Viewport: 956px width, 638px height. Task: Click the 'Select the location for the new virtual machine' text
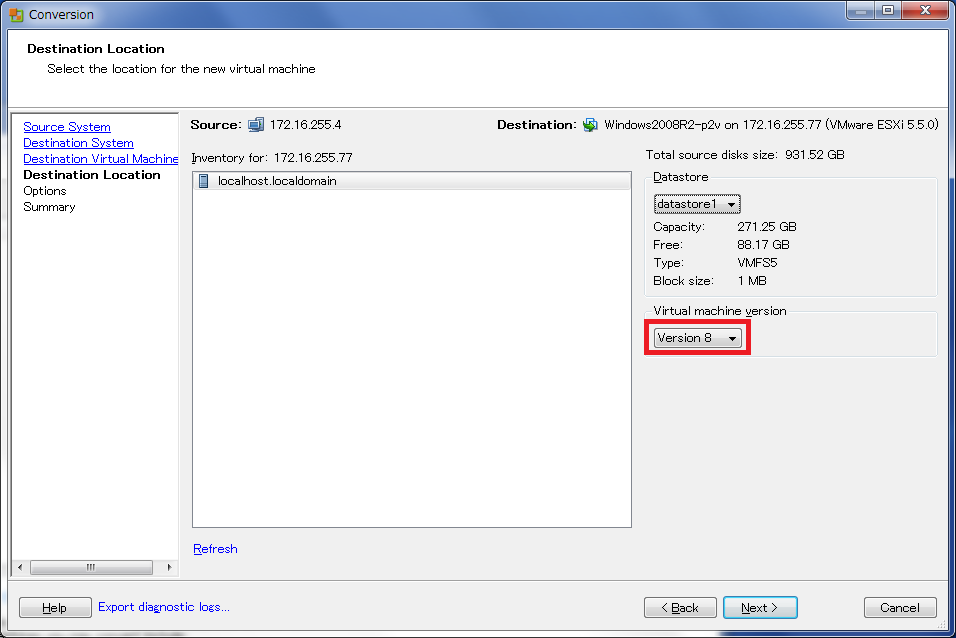click(181, 69)
